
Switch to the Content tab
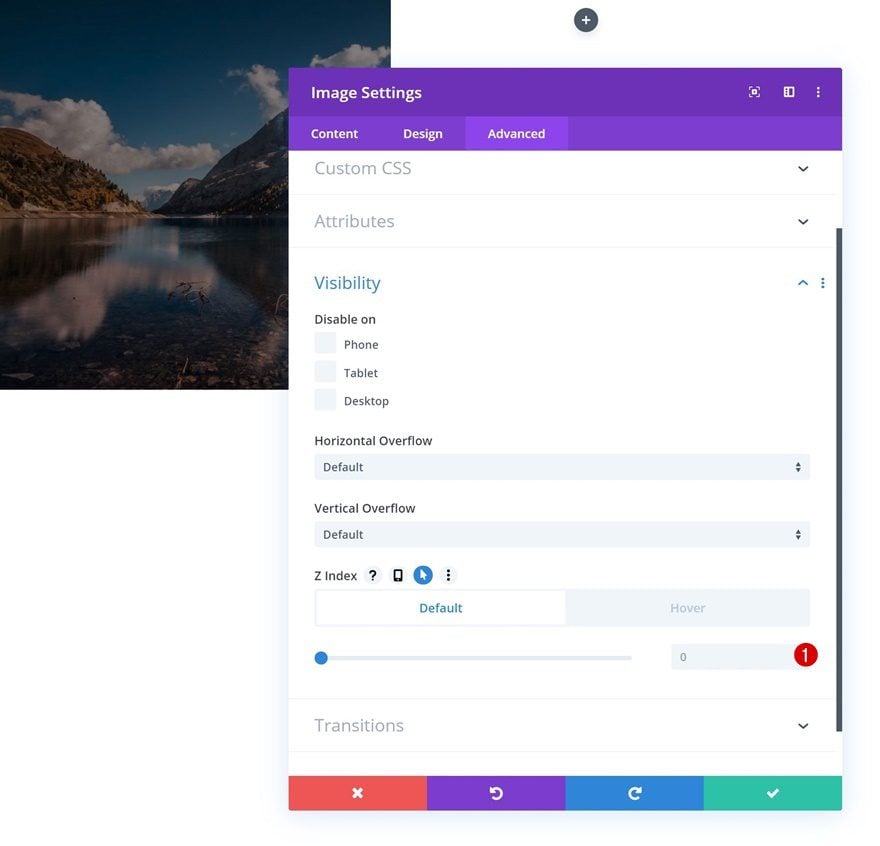point(334,134)
